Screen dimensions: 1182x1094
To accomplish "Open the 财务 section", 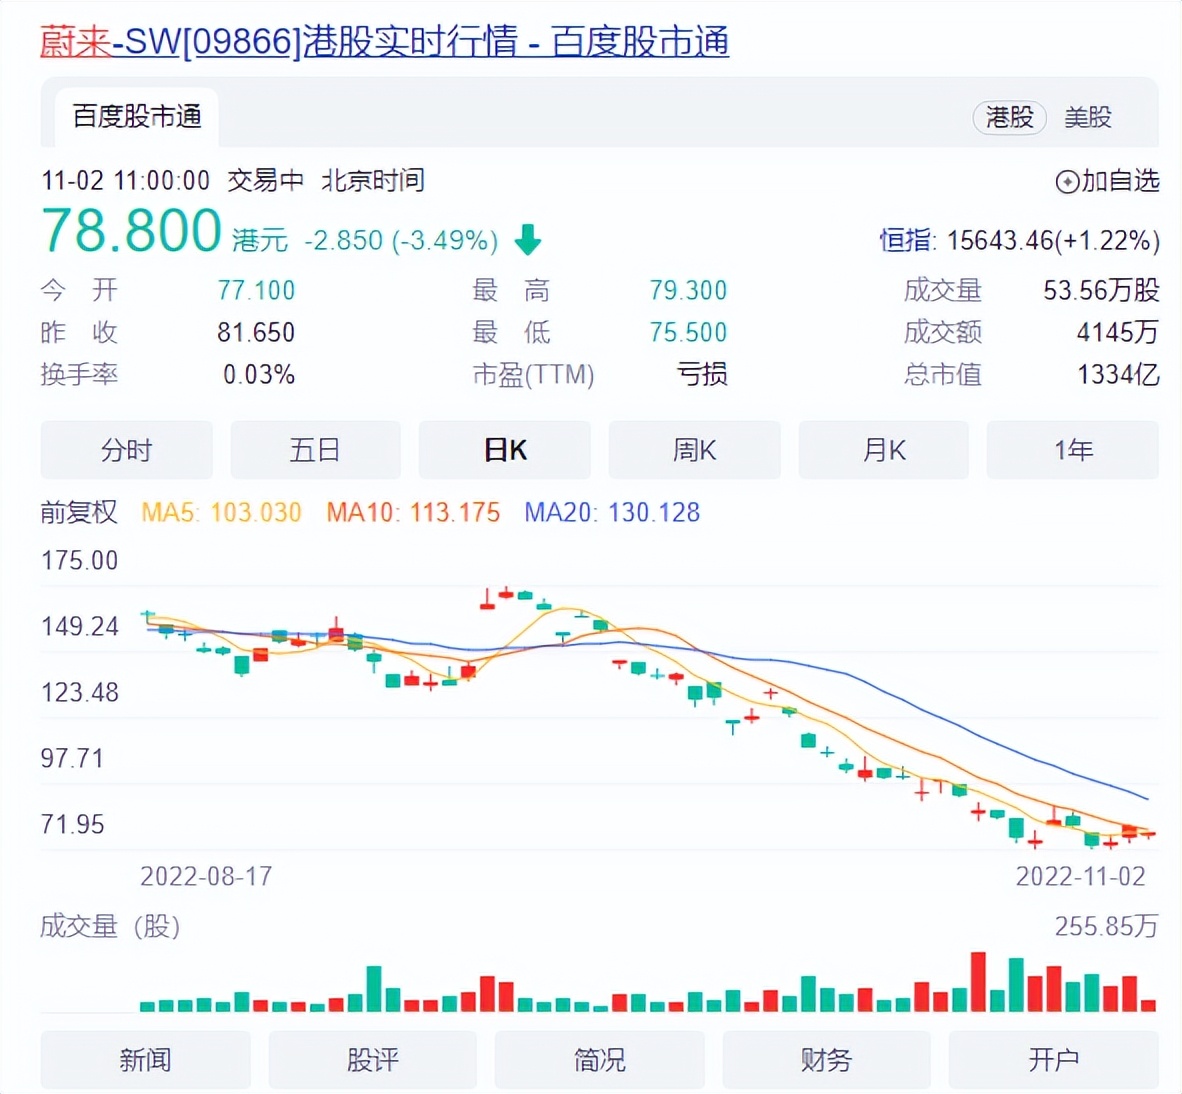I will coord(826,1060).
